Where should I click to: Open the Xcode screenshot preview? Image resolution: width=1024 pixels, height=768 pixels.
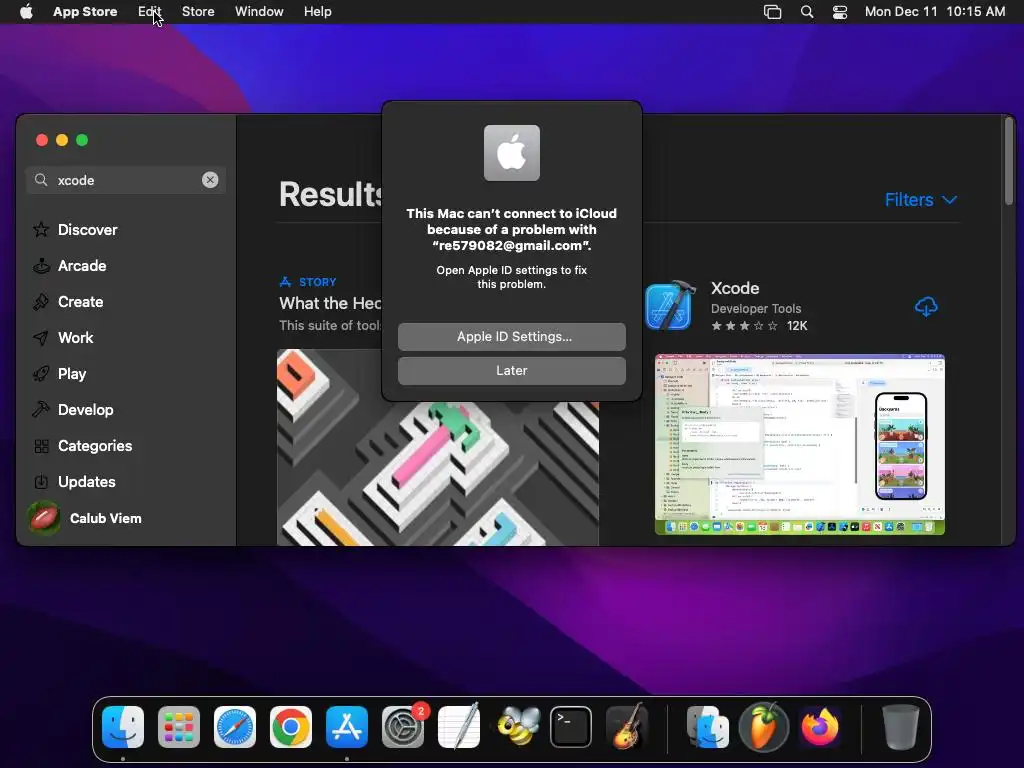click(x=799, y=444)
